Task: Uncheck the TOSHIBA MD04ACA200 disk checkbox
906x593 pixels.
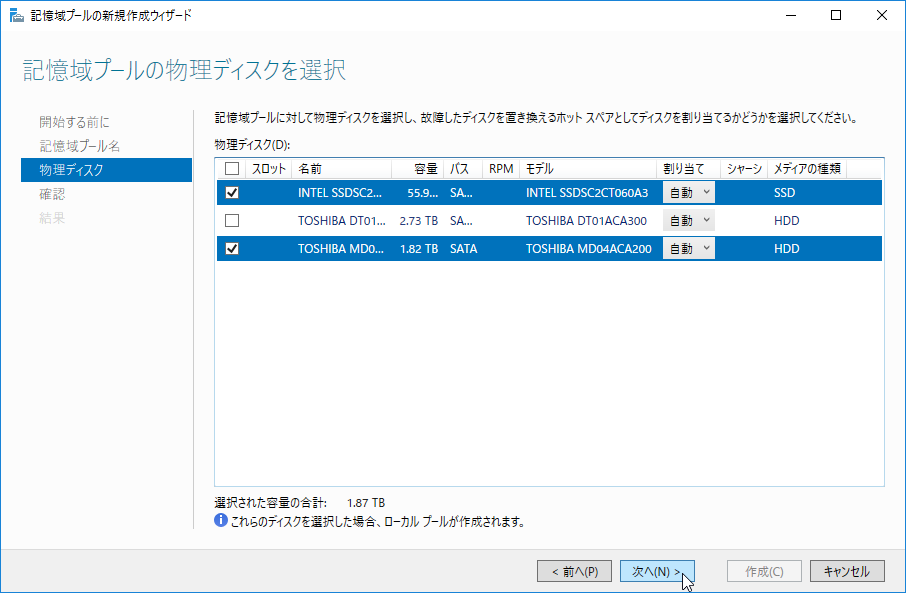Action: click(x=232, y=249)
